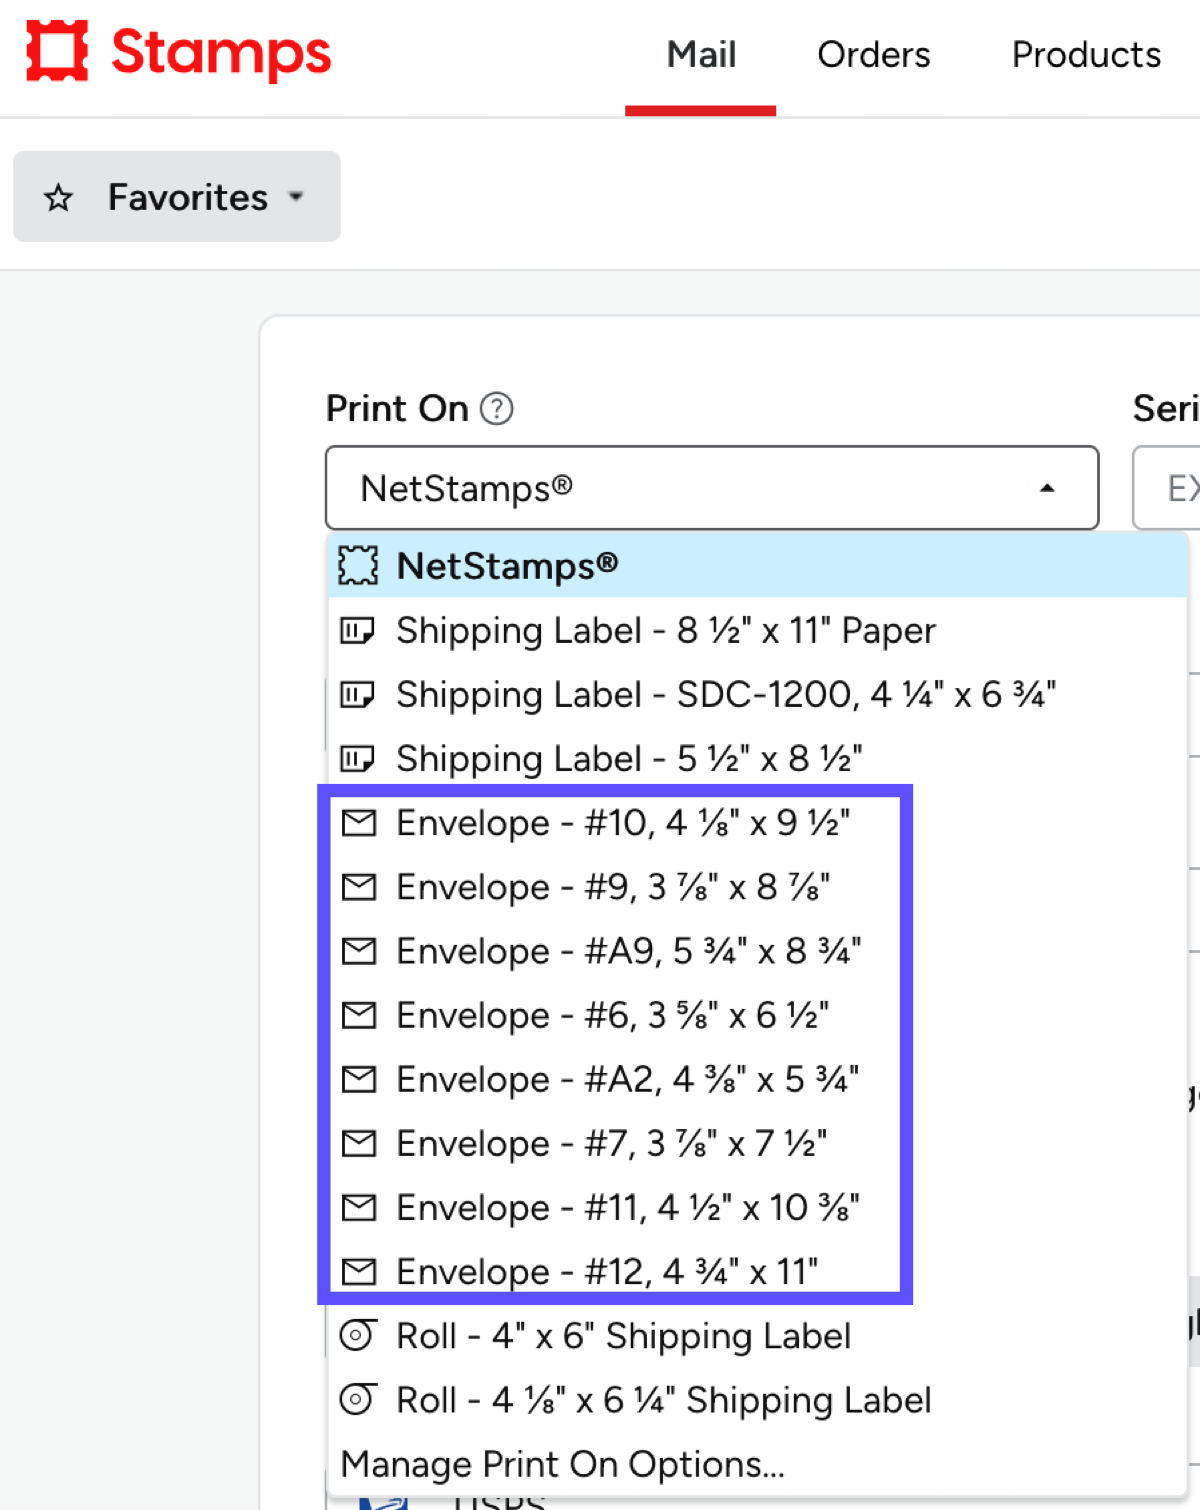Click label icon beside 5 ½" x 8 ½" option

tap(357, 759)
